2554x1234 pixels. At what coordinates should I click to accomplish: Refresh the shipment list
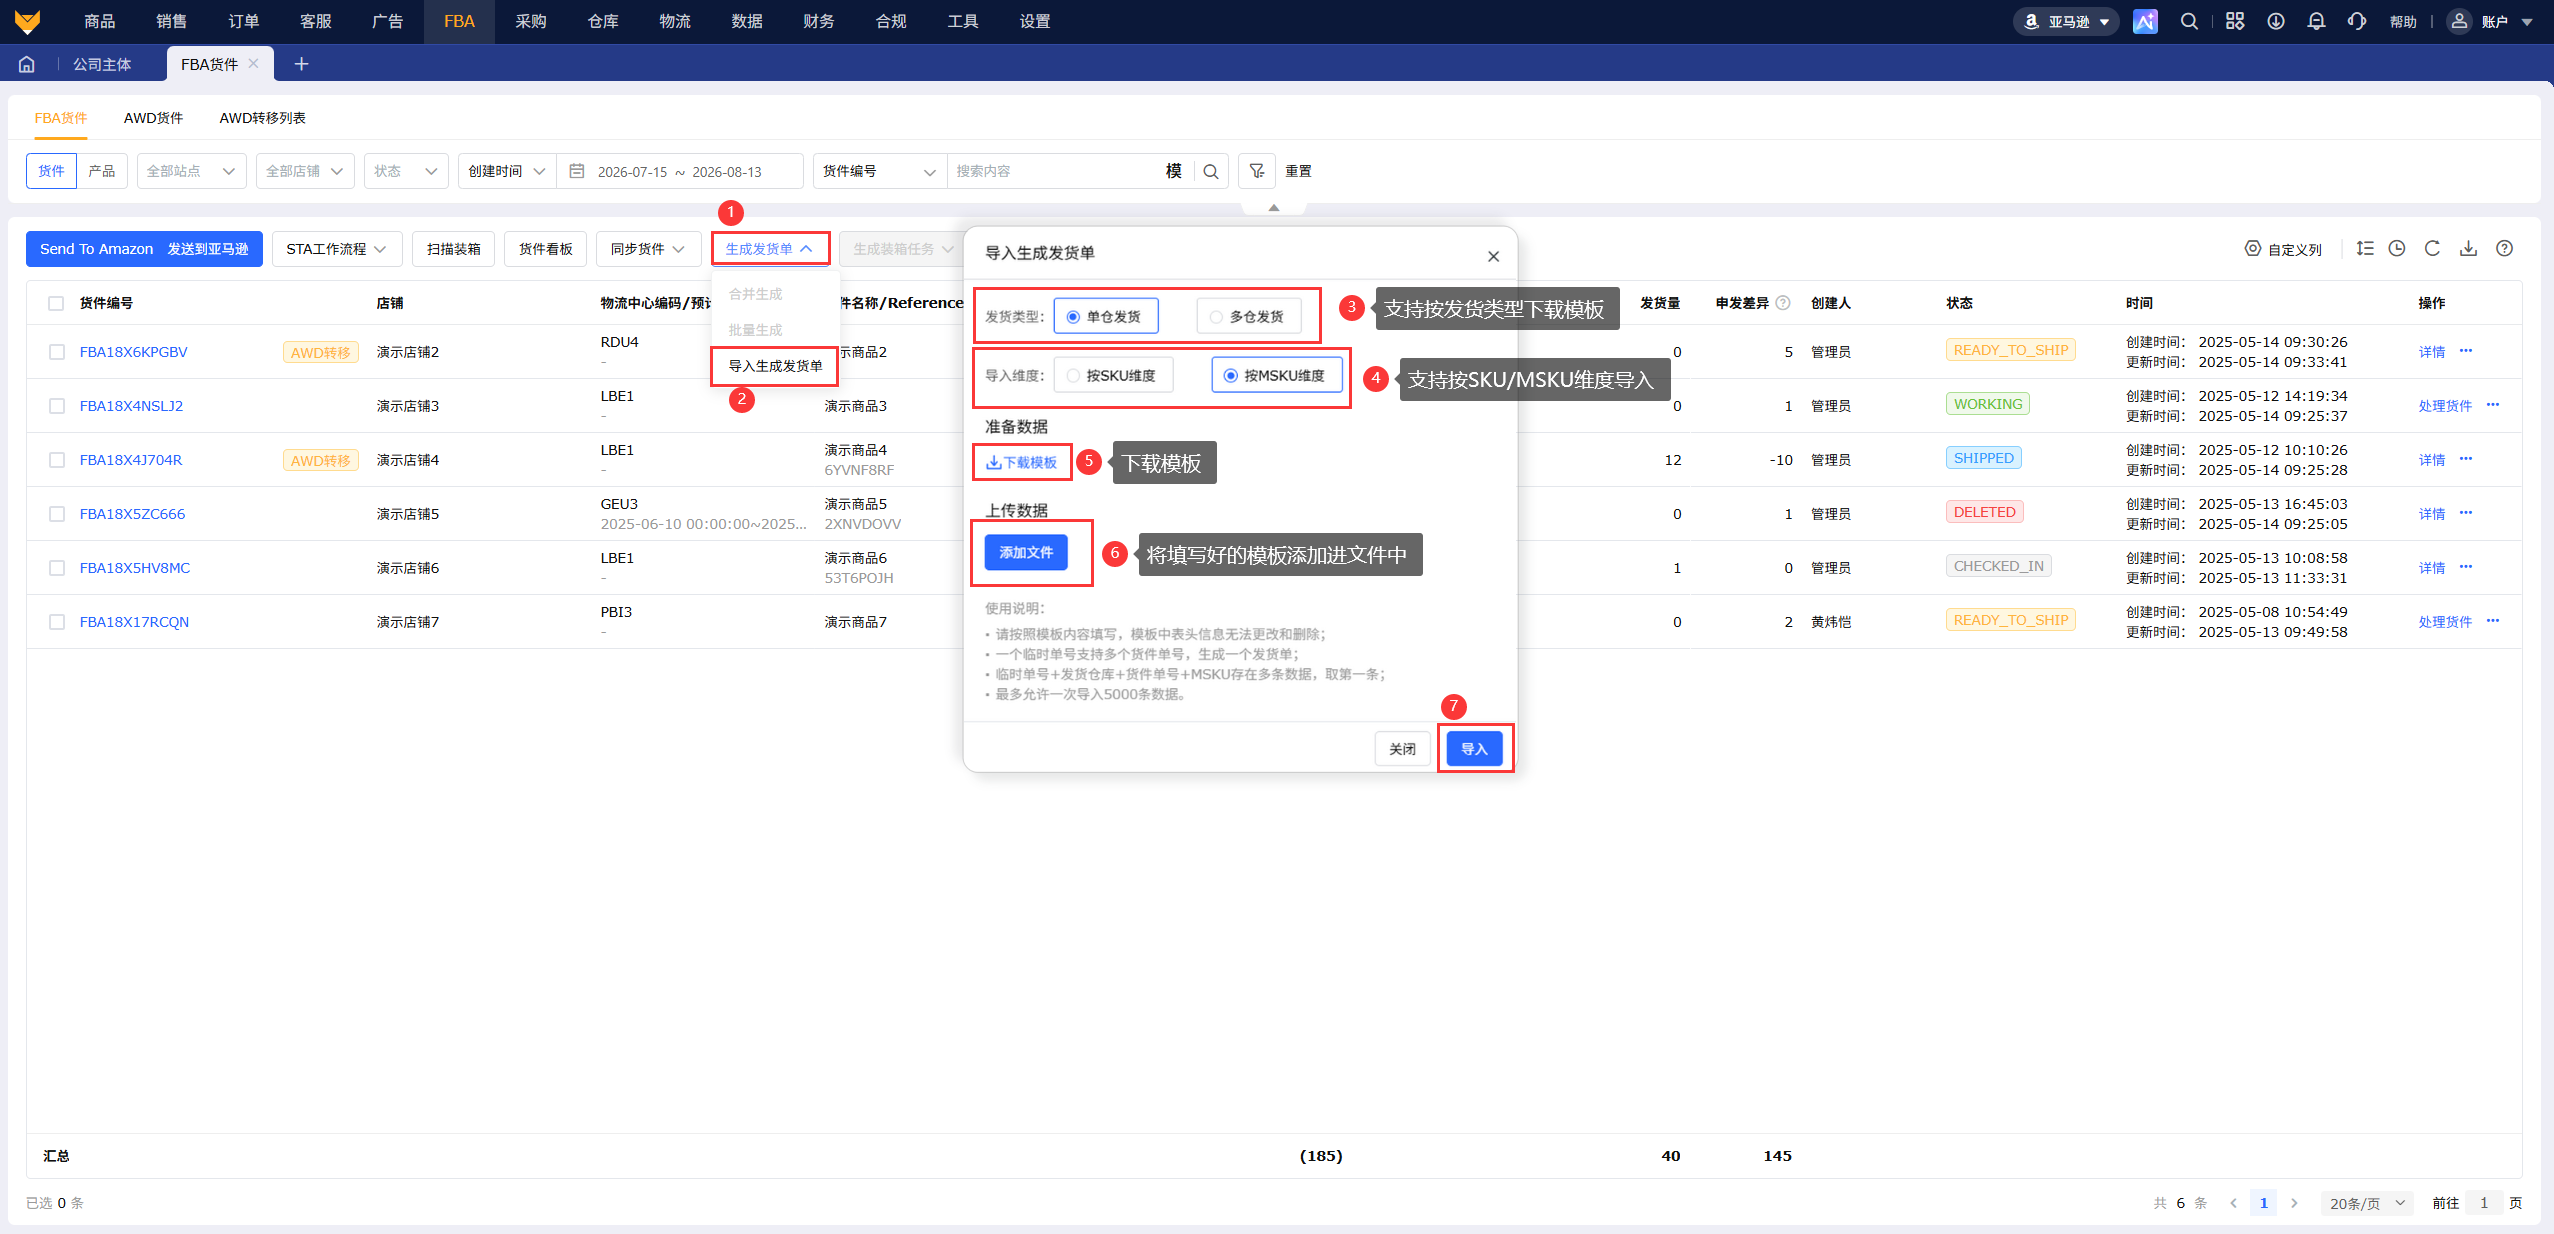(x=2433, y=248)
